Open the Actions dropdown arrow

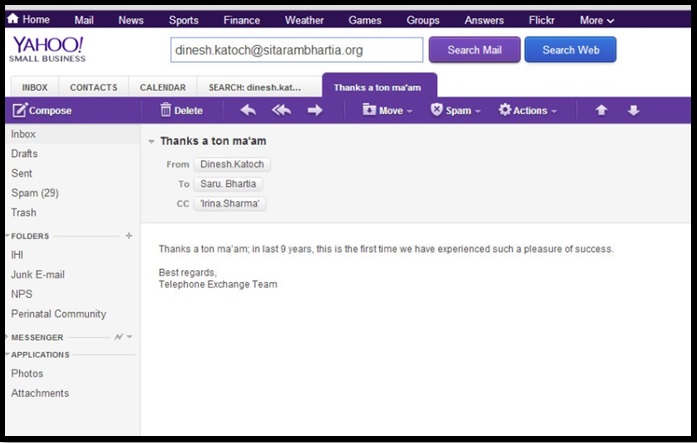(x=554, y=111)
